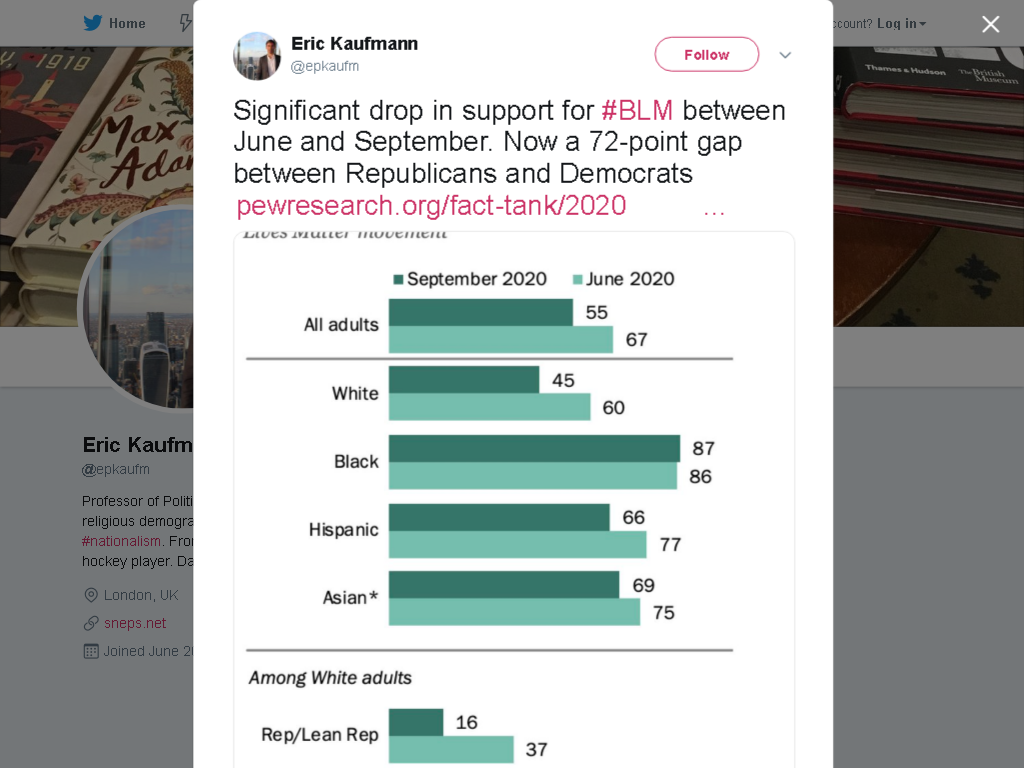This screenshot has width=1024, height=768.
Task: Click Eric Kaufmann's avatar in tweet
Action: tap(257, 56)
